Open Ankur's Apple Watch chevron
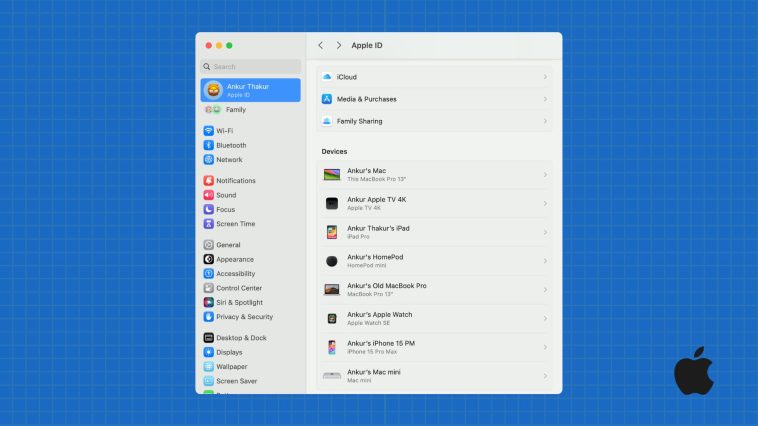Screen dimensions: 758x426 pyautogui.click(x=545, y=319)
